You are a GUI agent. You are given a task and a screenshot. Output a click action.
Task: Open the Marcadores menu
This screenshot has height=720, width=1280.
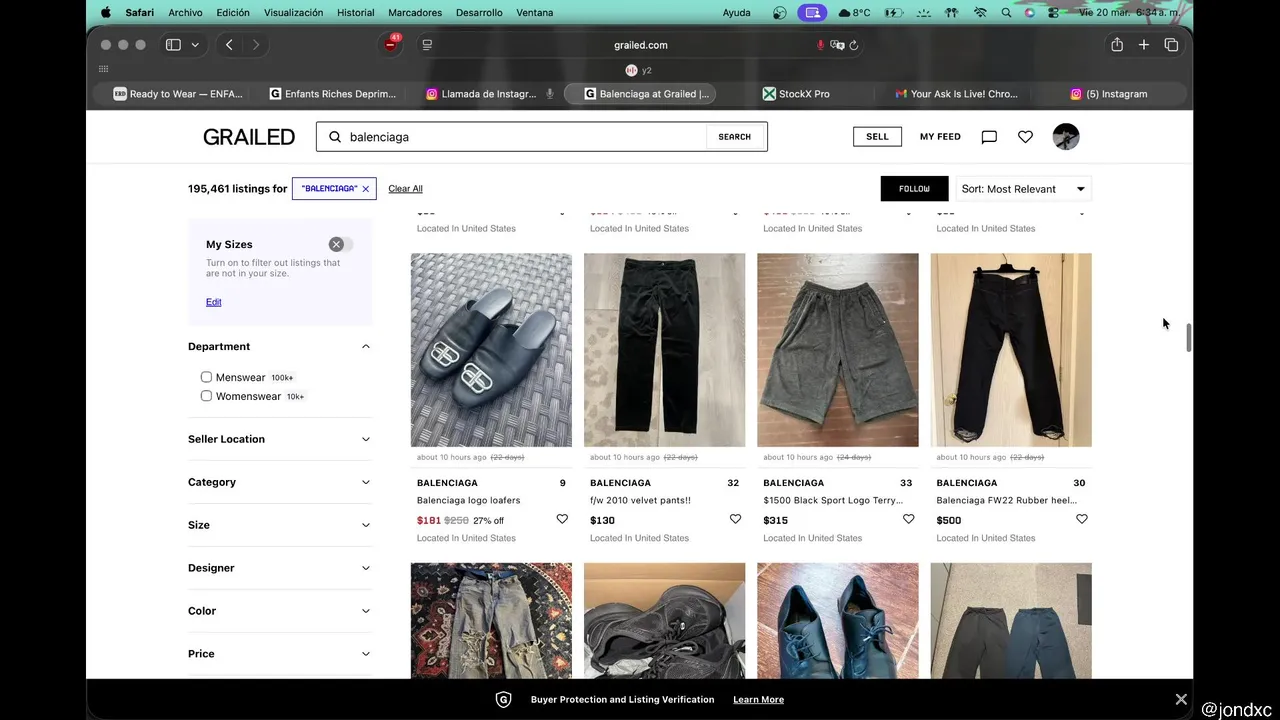[415, 12]
